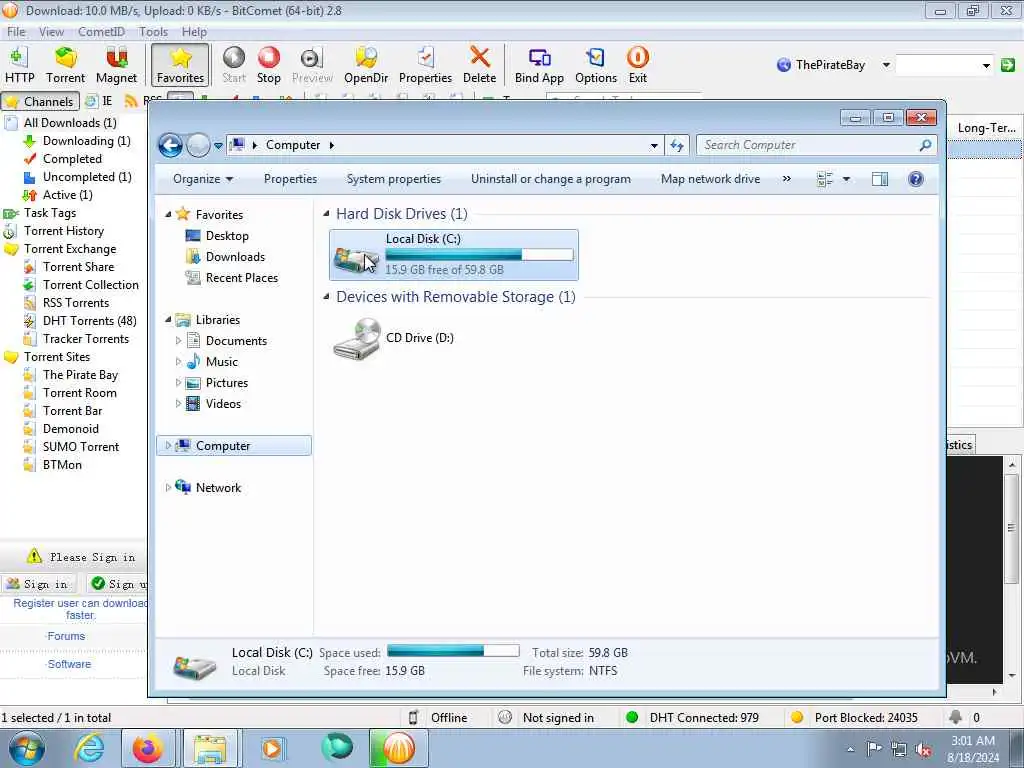Select the Channels tab
This screenshot has width=1024, height=768.
click(x=40, y=101)
